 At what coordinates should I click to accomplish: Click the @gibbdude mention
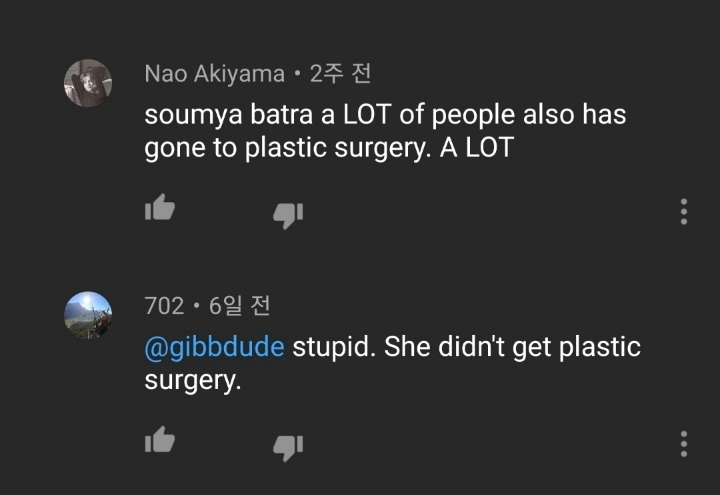coord(215,348)
